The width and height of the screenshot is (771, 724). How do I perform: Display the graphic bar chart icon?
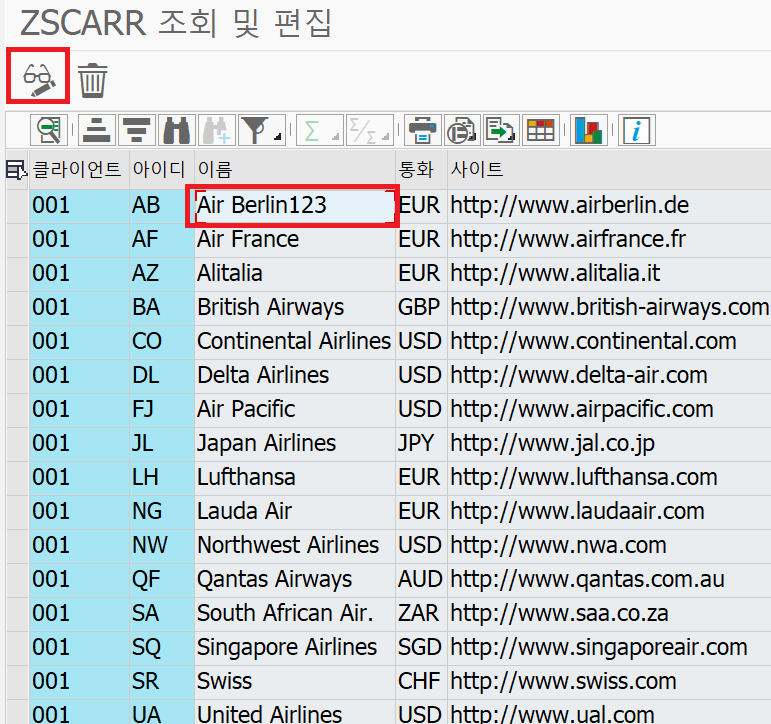(589, 130)
